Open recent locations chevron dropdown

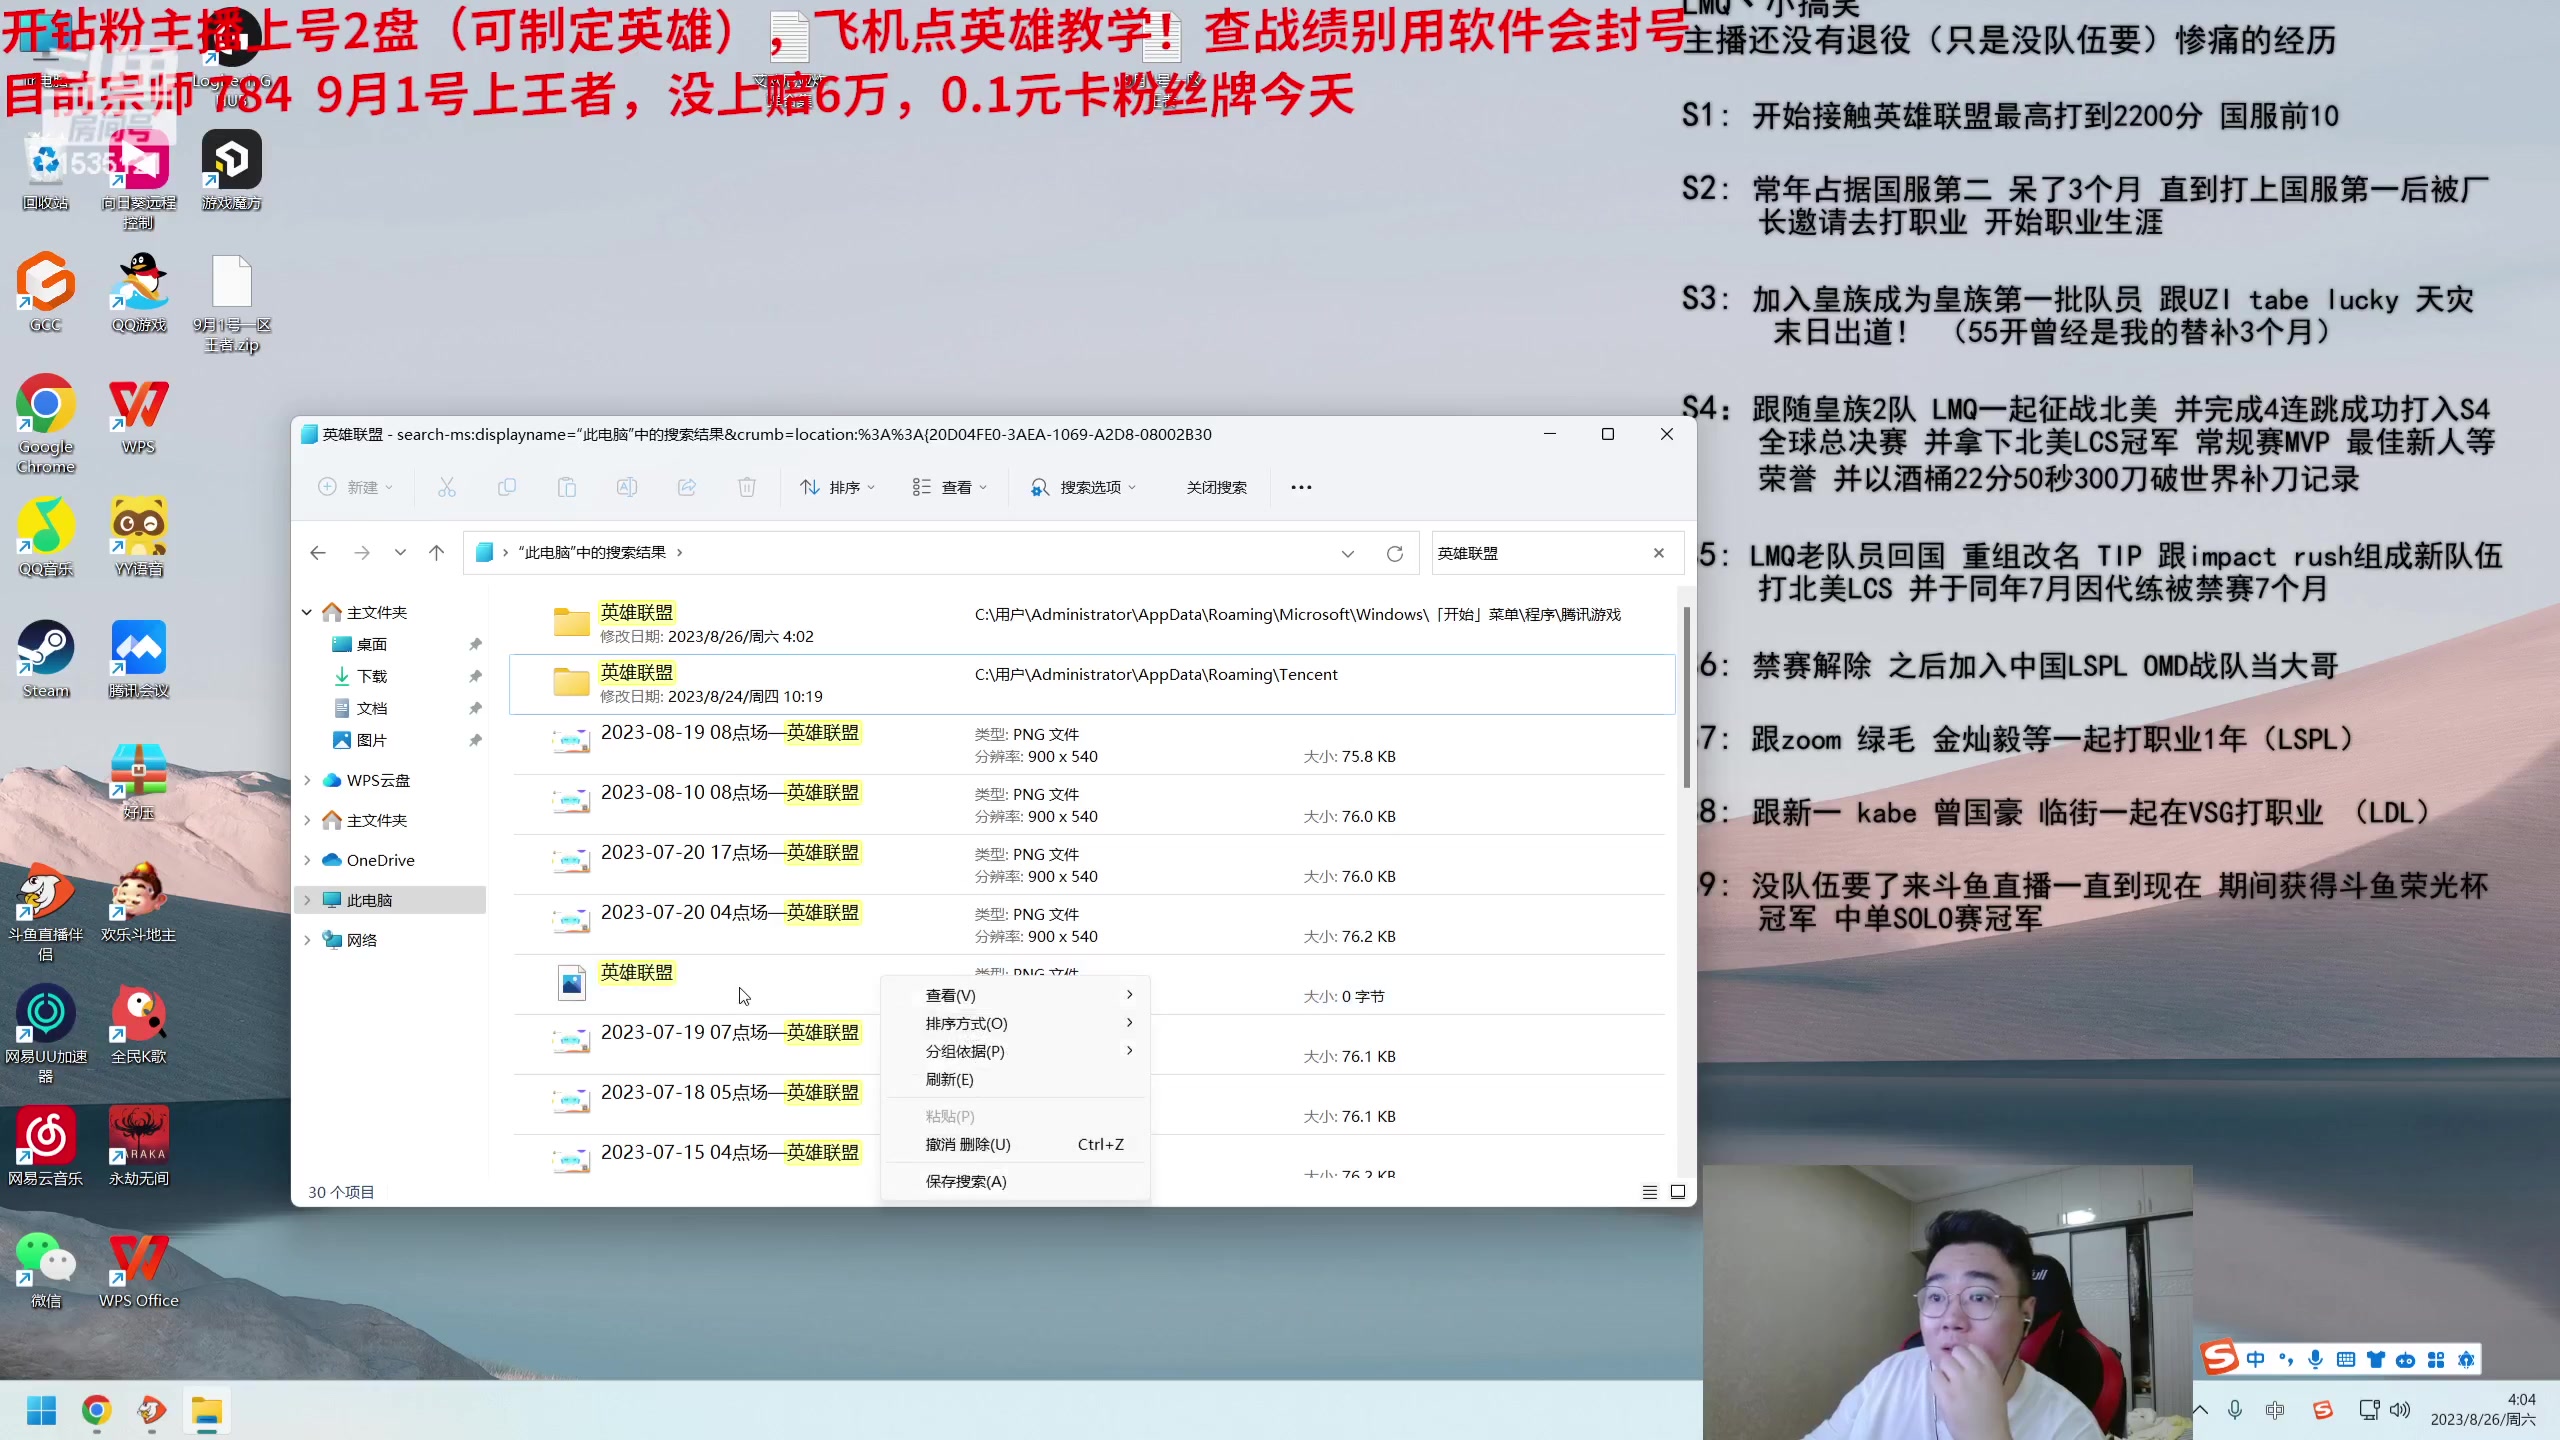pyautogui.click(x=400, y=553)
